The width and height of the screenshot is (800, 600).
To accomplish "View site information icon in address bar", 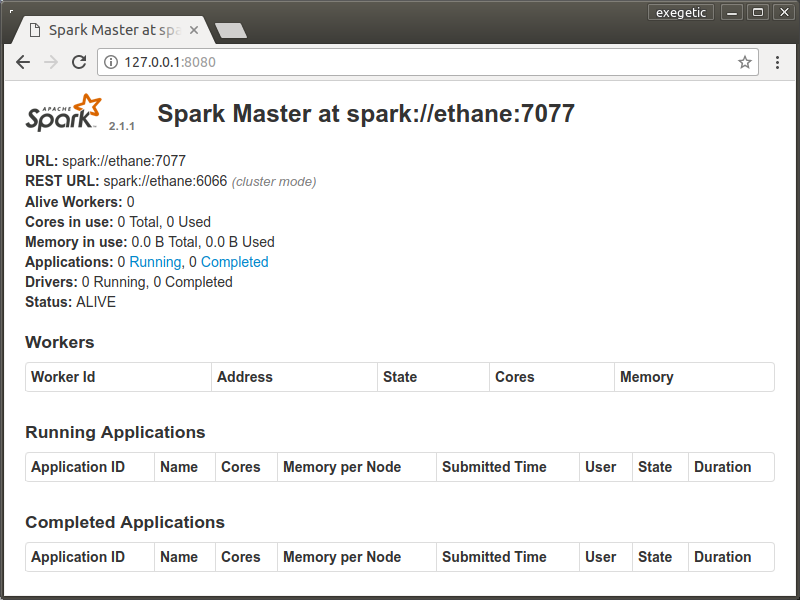I will point(111,62).
